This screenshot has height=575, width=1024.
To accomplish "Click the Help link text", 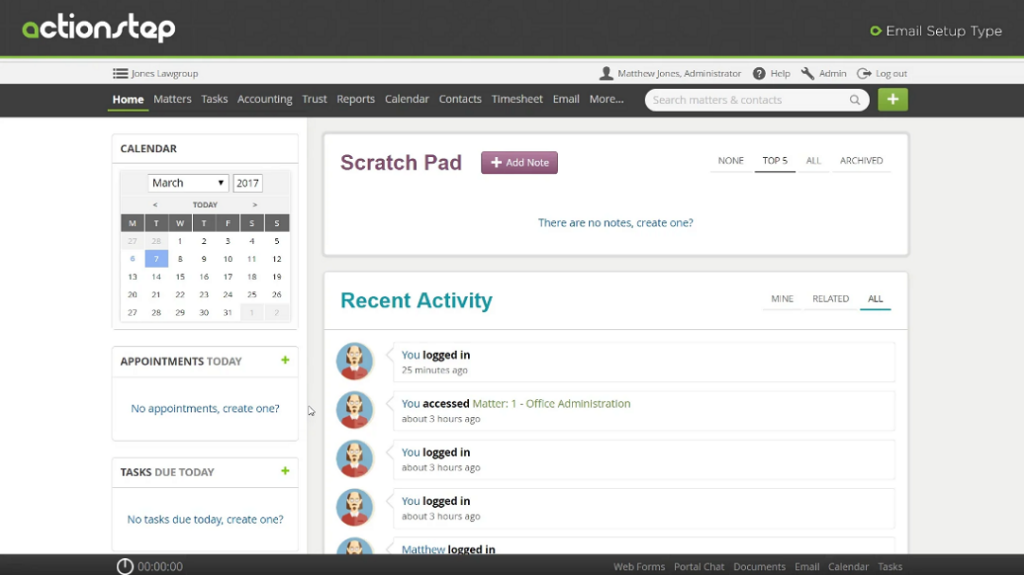I will pos(780,73).
